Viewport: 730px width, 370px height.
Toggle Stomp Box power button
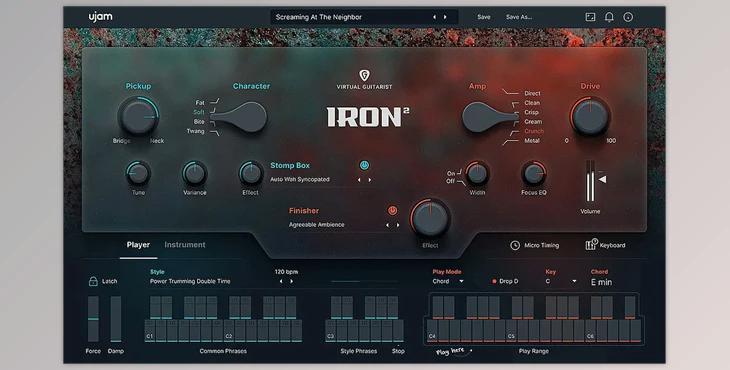(x=364, y=165)
